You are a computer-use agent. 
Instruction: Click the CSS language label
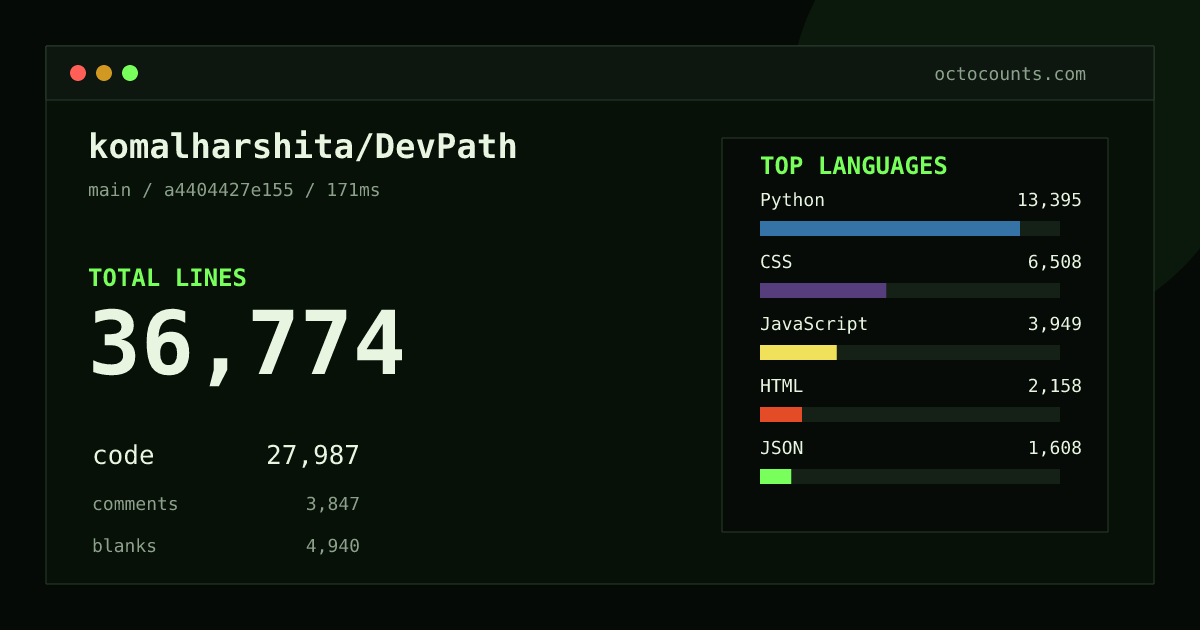pyautogui.click(x=776, y=262)
